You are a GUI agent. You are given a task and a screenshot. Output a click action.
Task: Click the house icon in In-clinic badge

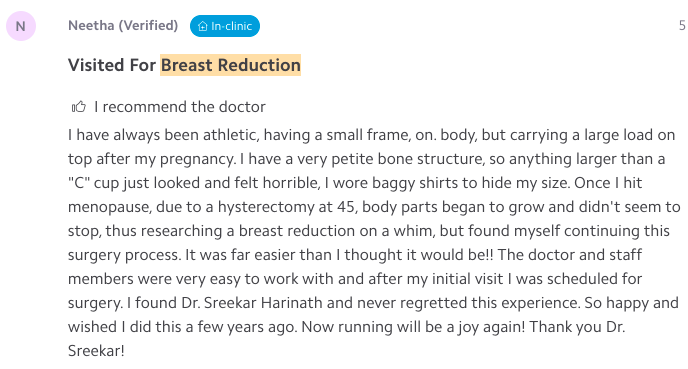[202, 26]
